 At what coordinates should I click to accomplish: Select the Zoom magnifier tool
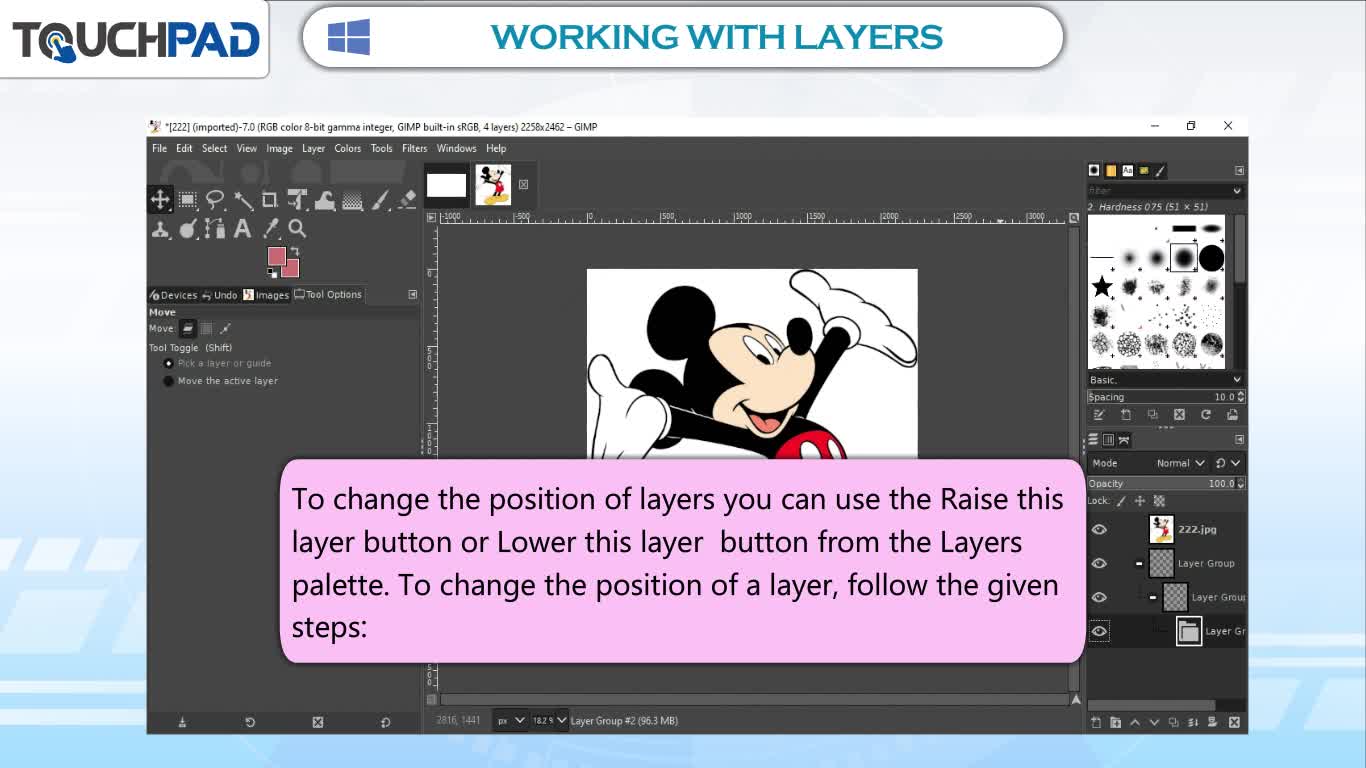pyautogui.click(x=297, y=229)
